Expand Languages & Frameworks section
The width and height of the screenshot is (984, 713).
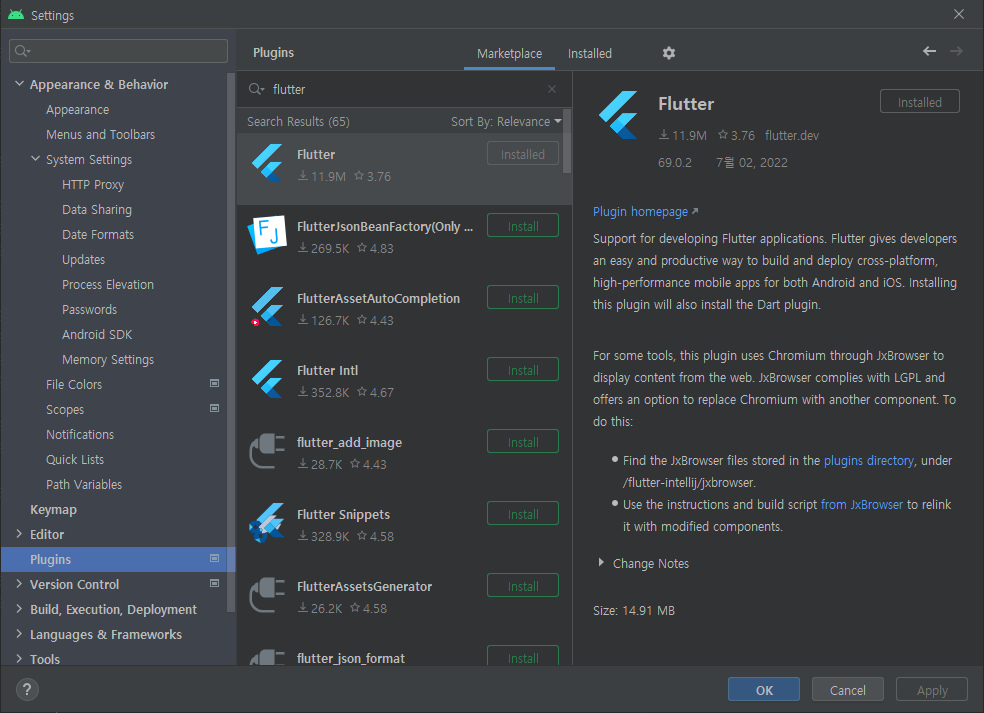coord(19,635)
